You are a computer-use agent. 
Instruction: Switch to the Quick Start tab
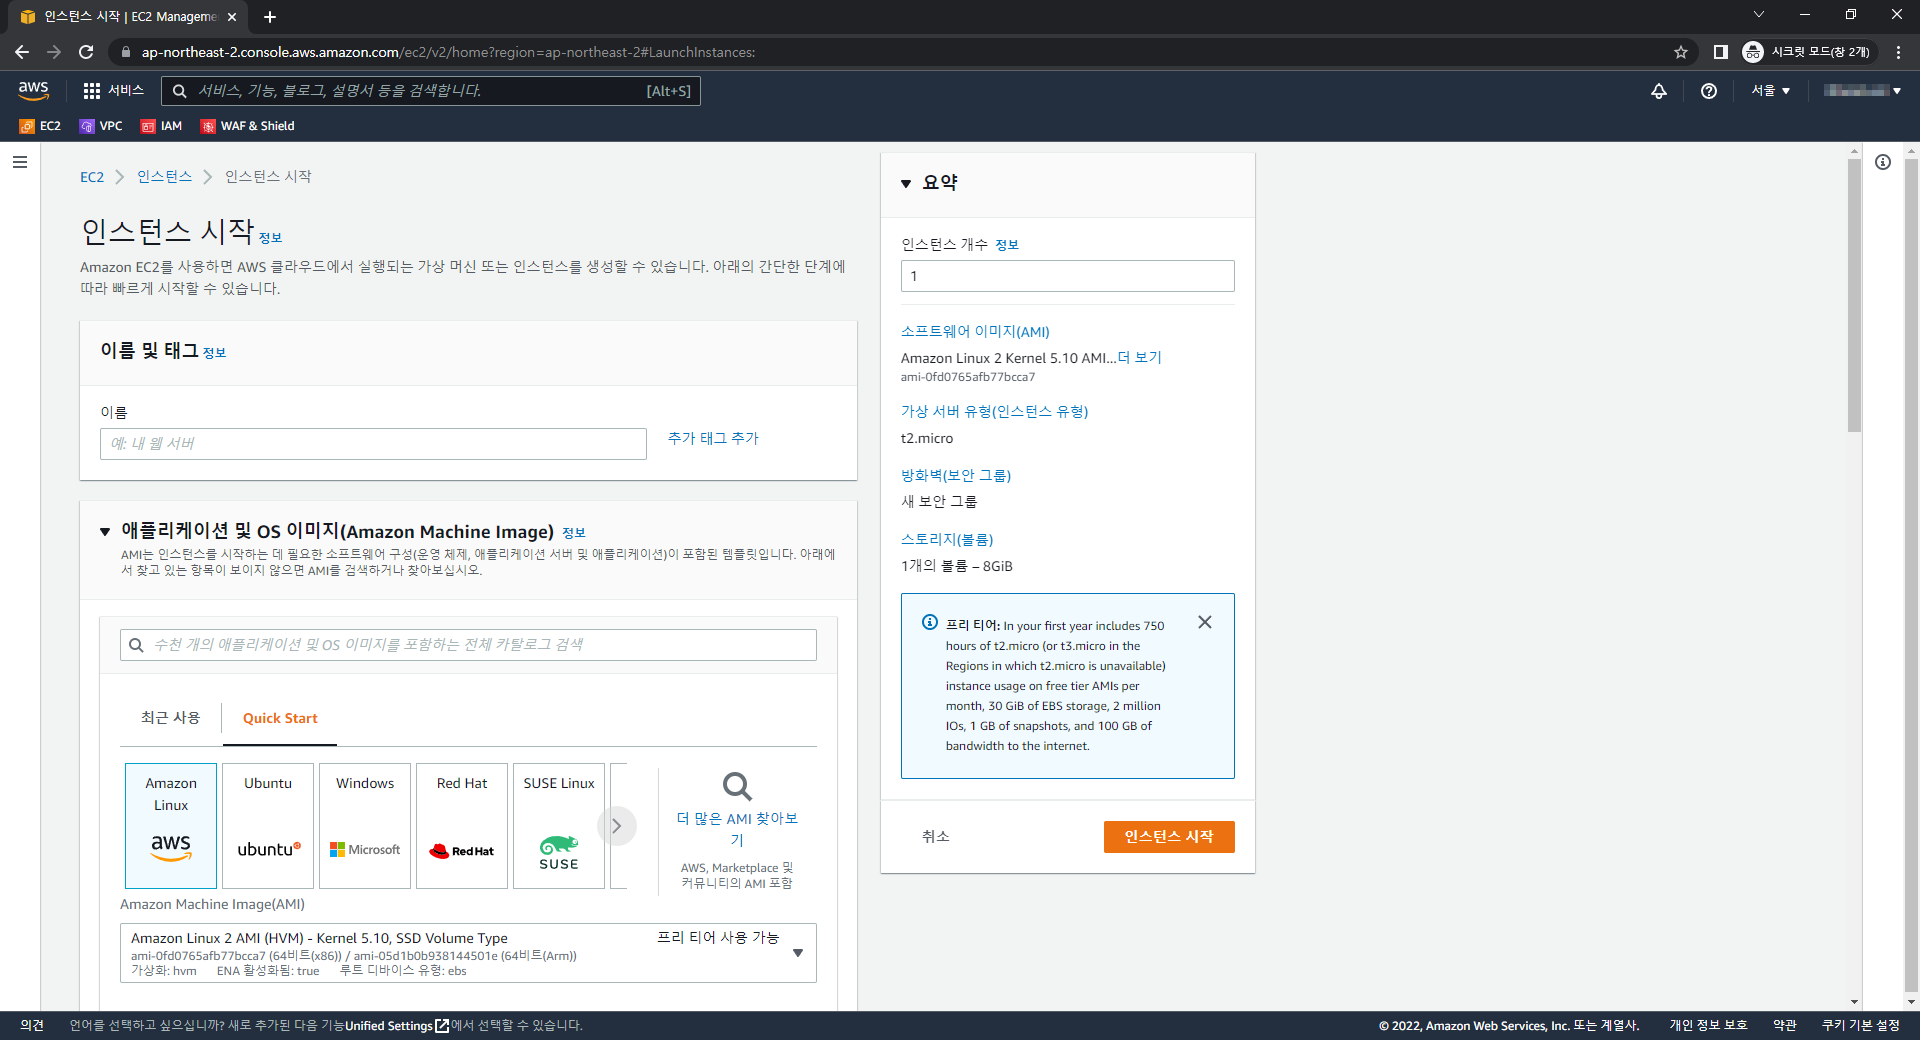click(280, 718)
